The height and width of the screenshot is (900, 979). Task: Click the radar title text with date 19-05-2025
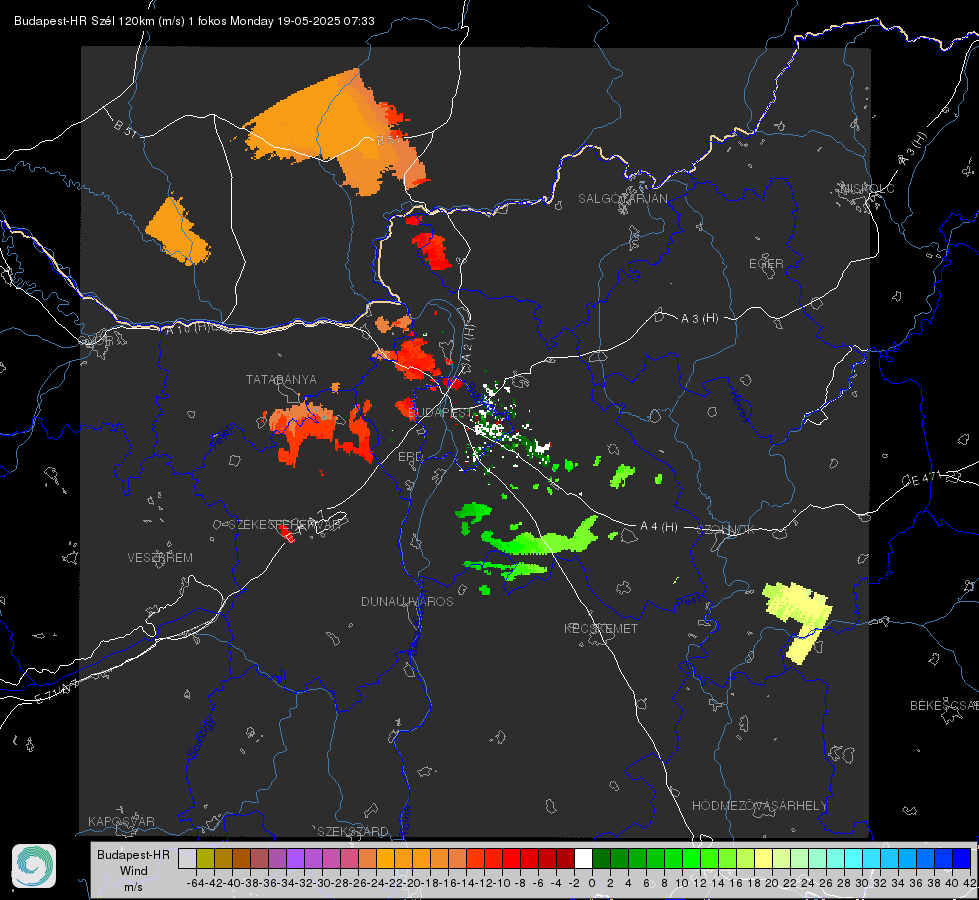(194, 21)
